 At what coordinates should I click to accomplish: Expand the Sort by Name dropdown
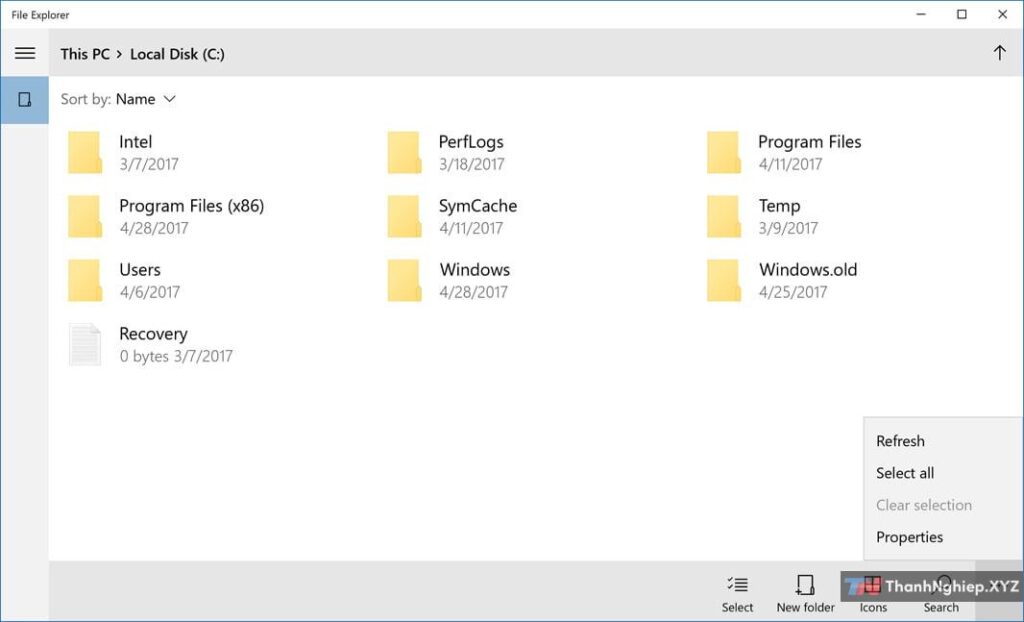click(118, 99)
